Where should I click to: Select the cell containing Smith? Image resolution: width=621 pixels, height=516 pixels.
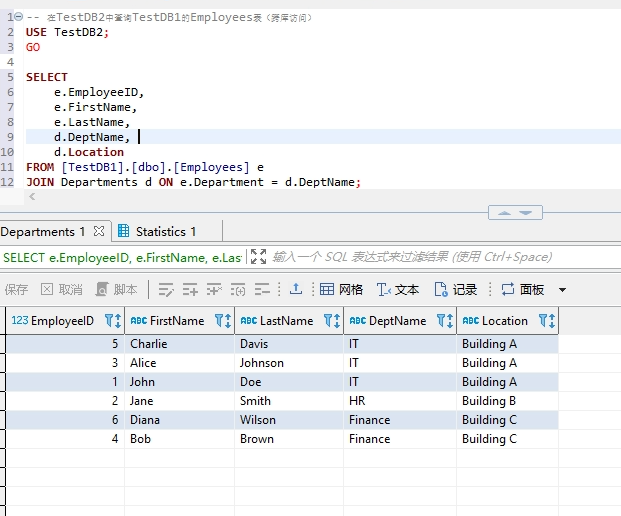pyautogui.click(x=289, y=401)
